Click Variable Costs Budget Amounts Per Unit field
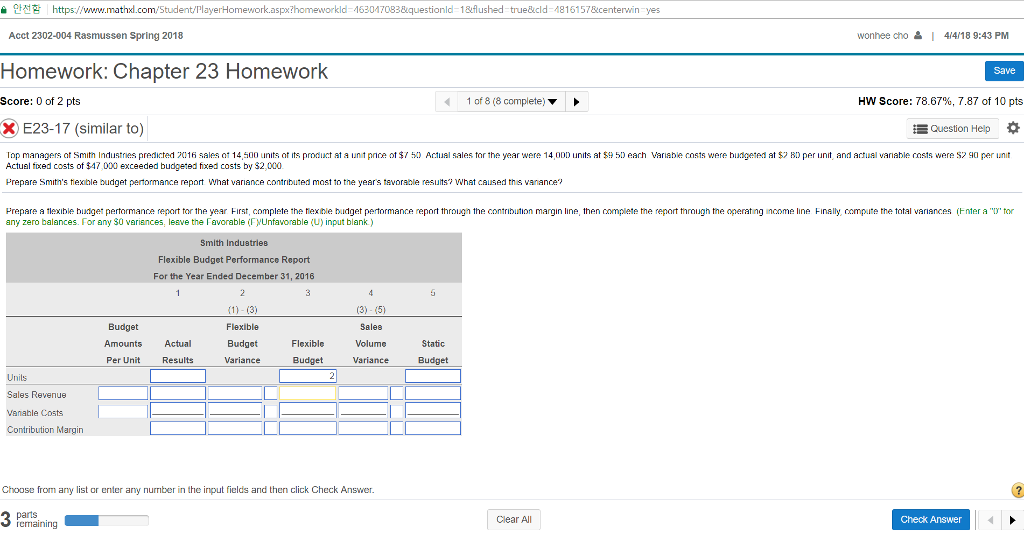This screenshot has height=534, width=1024. pos(123,412)
